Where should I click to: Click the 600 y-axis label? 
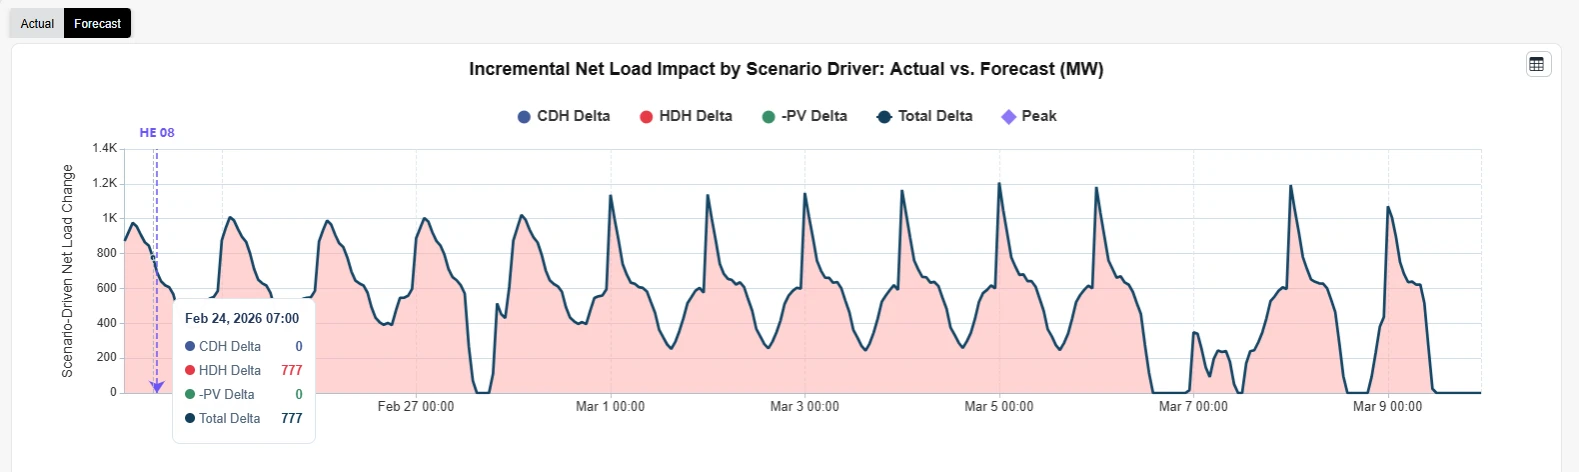(107, 288)
